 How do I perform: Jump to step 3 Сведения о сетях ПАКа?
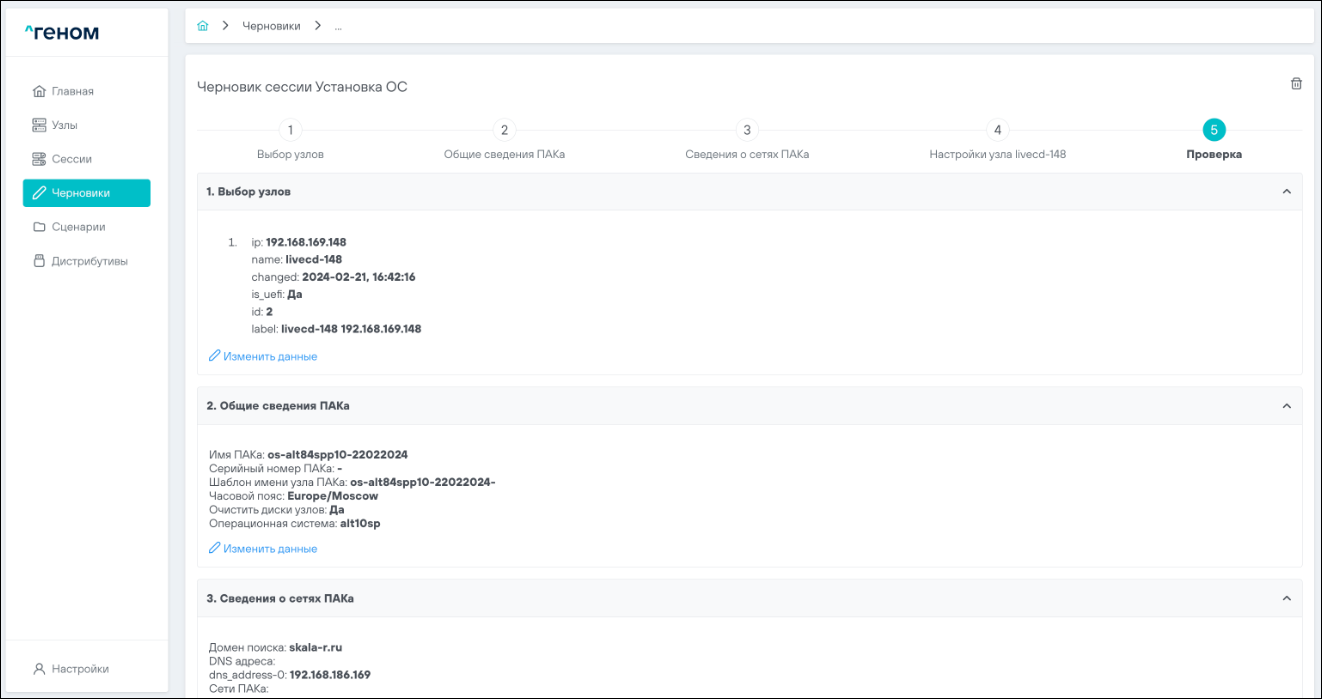click(746, 130)
